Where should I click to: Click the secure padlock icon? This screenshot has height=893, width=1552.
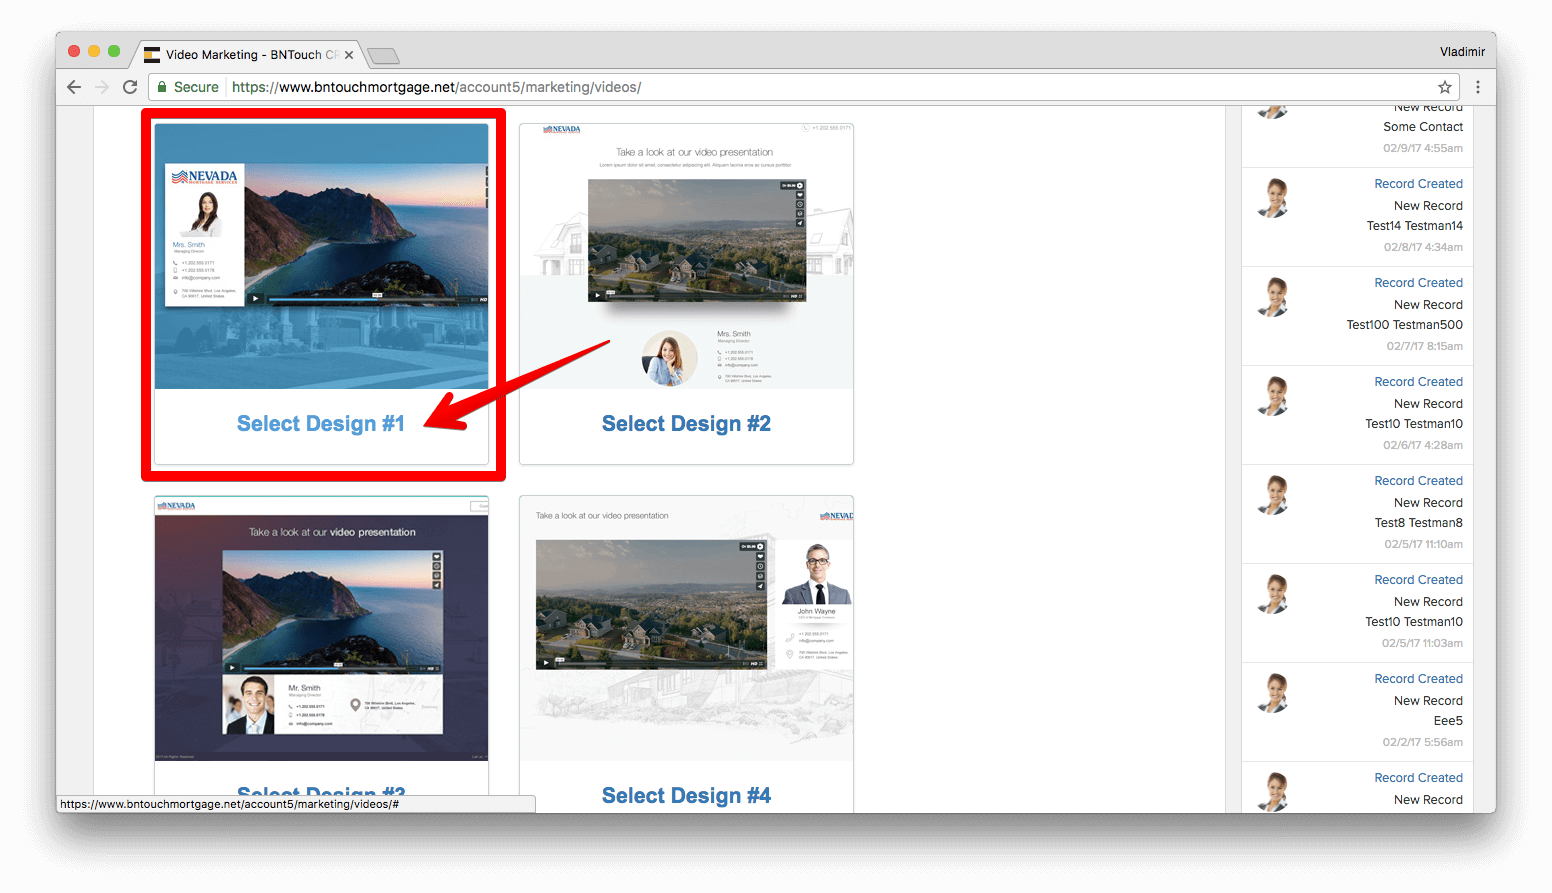tap(163, 87)
